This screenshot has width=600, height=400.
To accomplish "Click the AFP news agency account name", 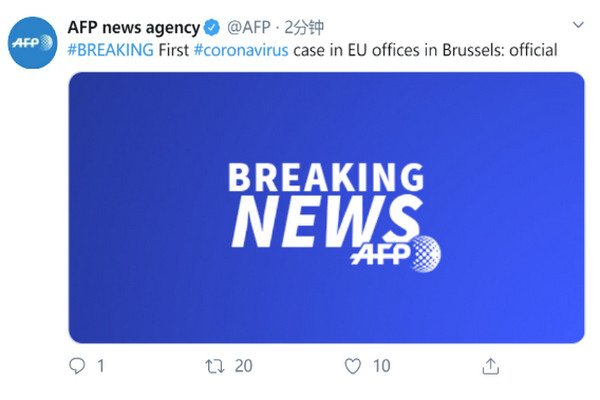I will [x=133, y=26].
